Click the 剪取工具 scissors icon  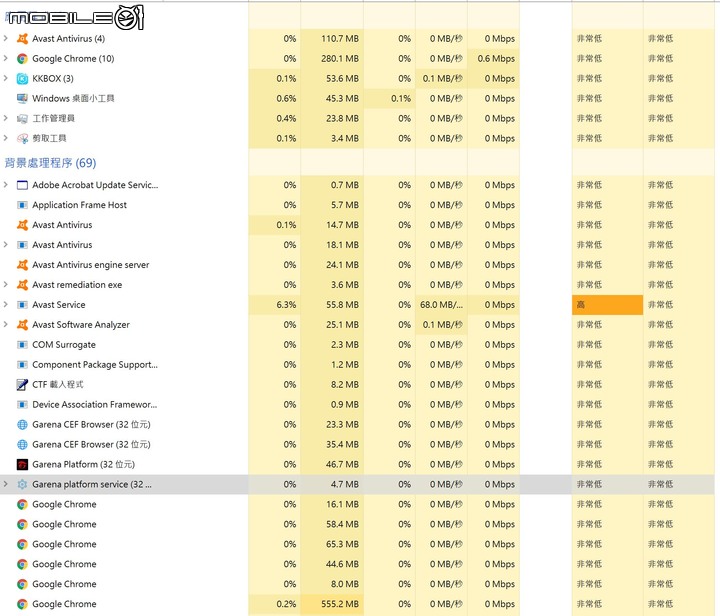pos(22,138)
